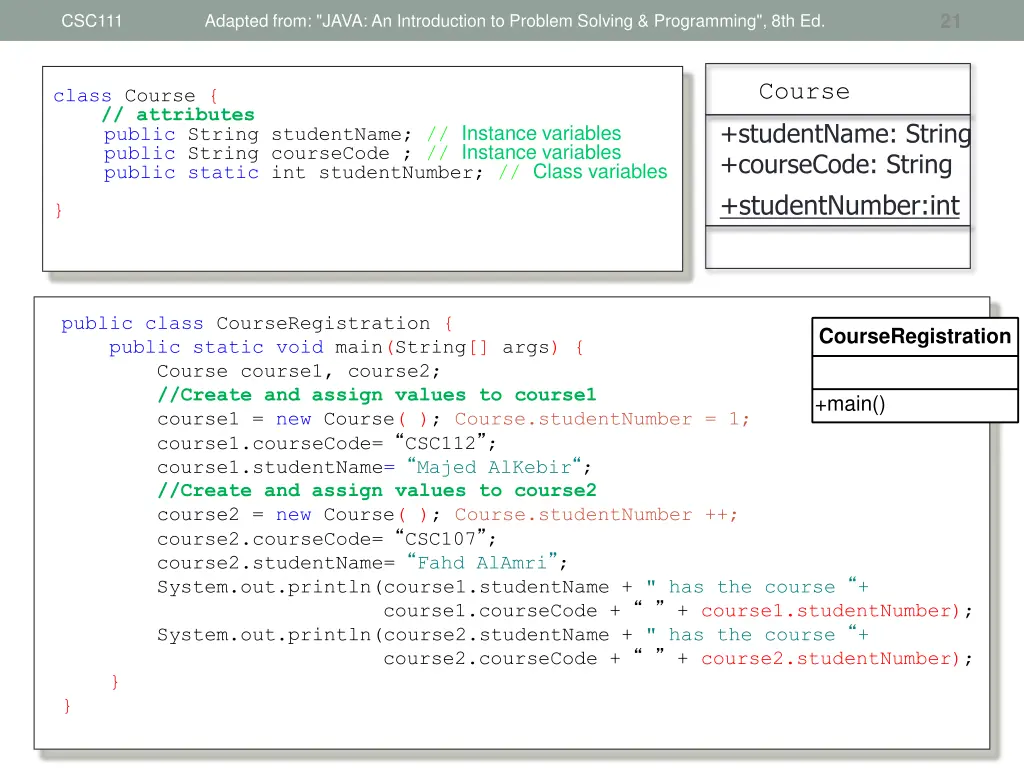Click "public String studentName;" declaration
Image resolution: width=1024 pixels, height=768 pixels.
[x=258, y=135]
